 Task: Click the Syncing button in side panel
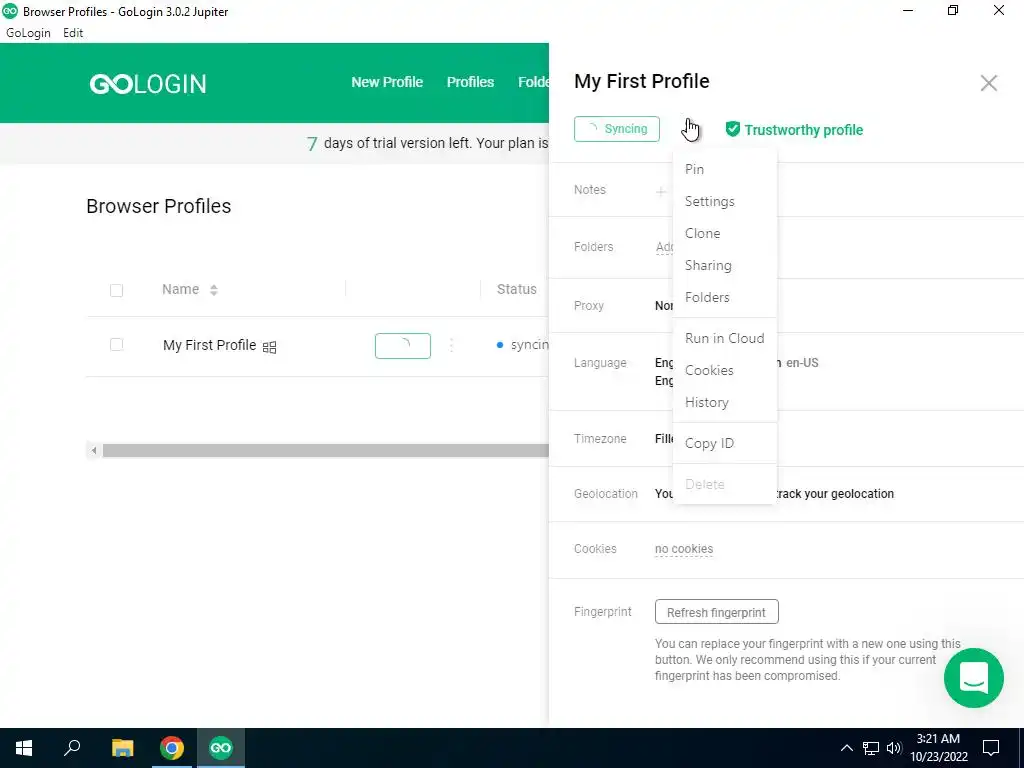616,129
